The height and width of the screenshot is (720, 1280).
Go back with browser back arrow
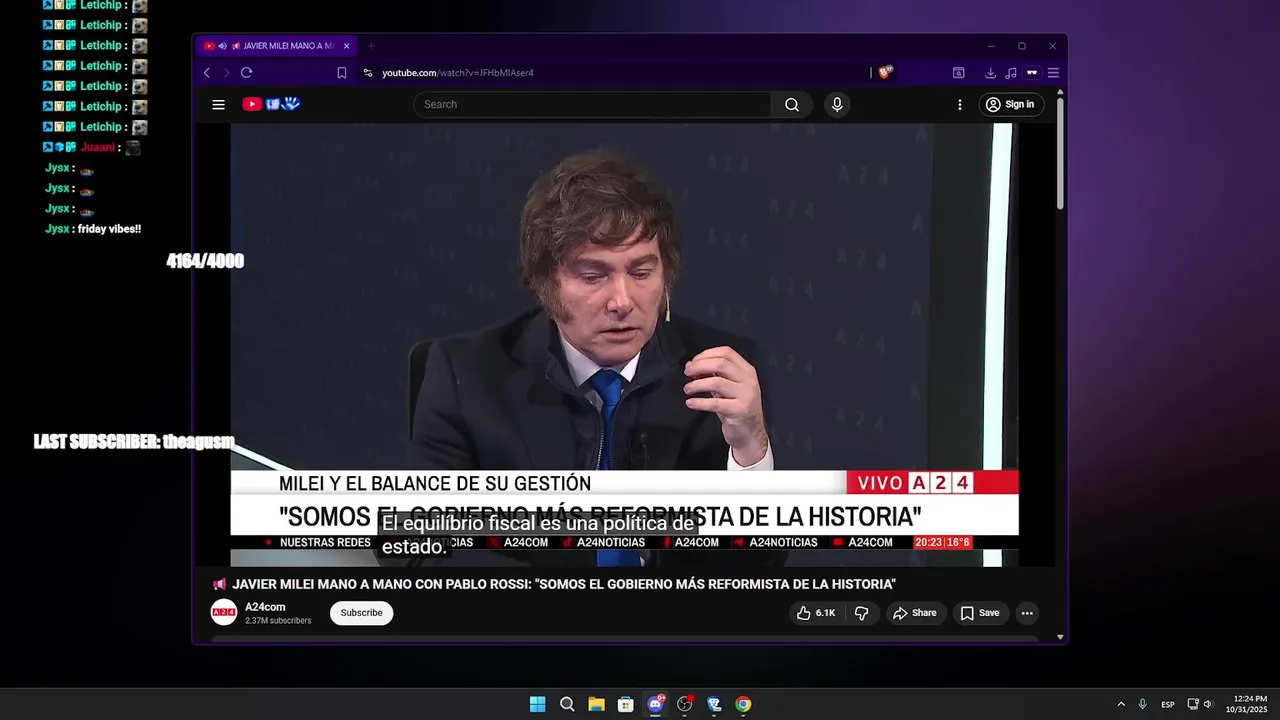(207, 72)
